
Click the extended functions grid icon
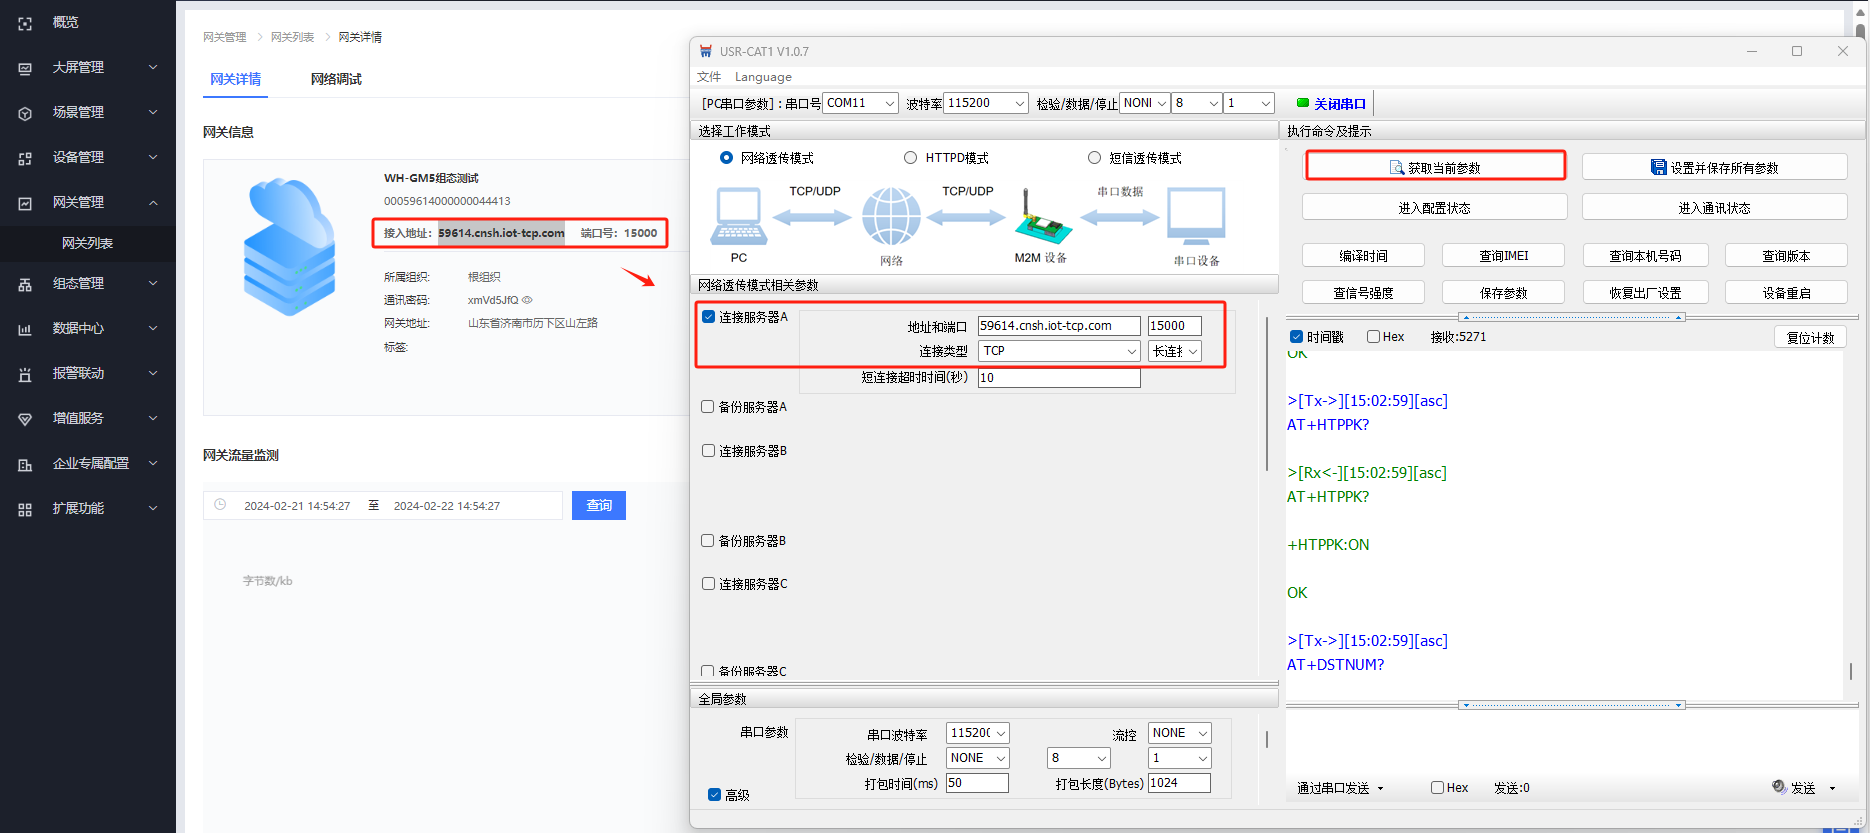pyautogui.click(x=25, y=509)
